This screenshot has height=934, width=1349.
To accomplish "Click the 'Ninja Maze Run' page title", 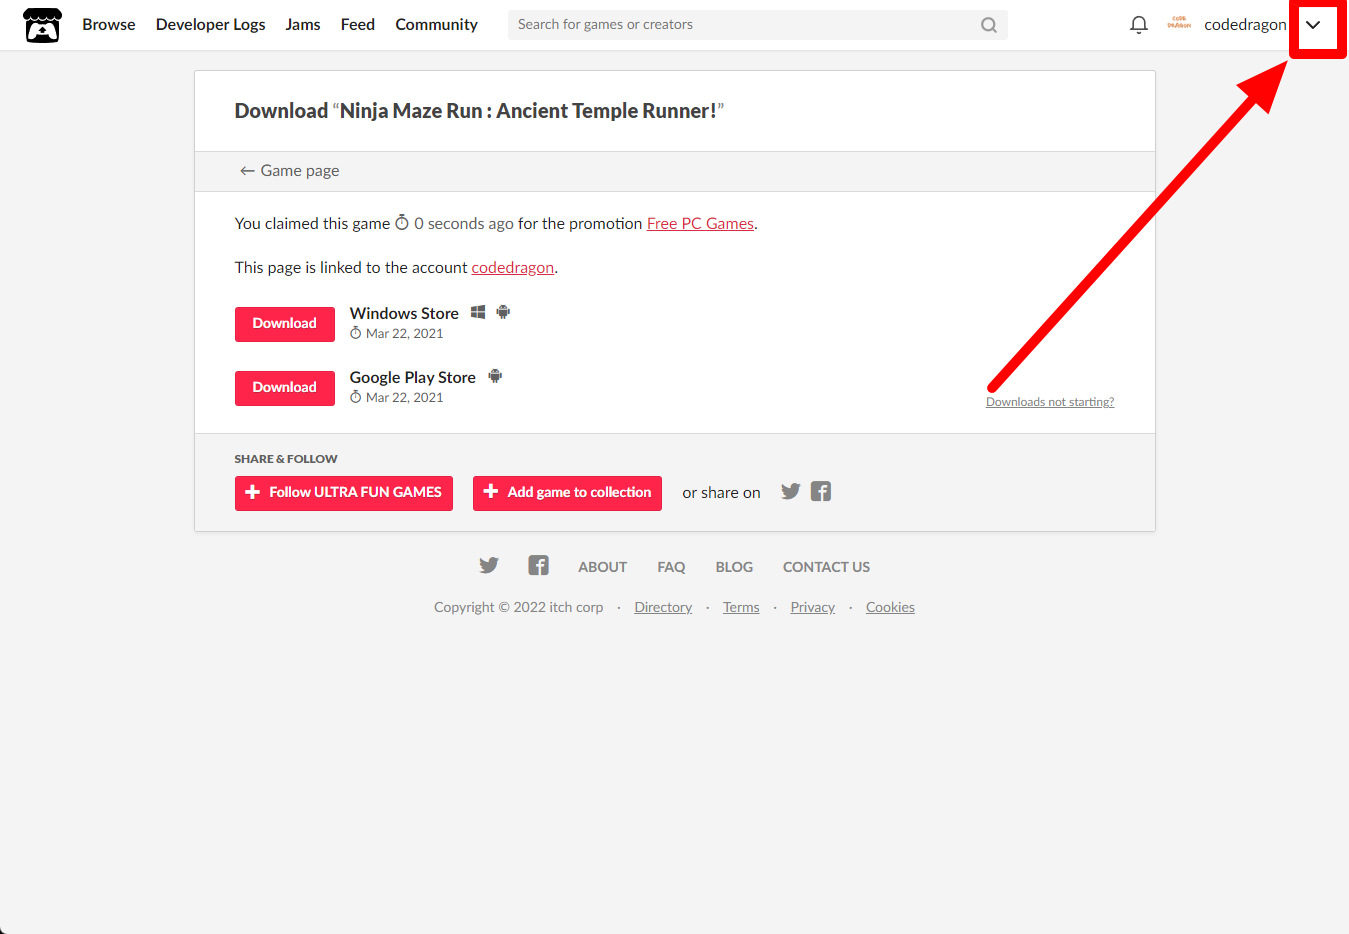I will point(479,111).
